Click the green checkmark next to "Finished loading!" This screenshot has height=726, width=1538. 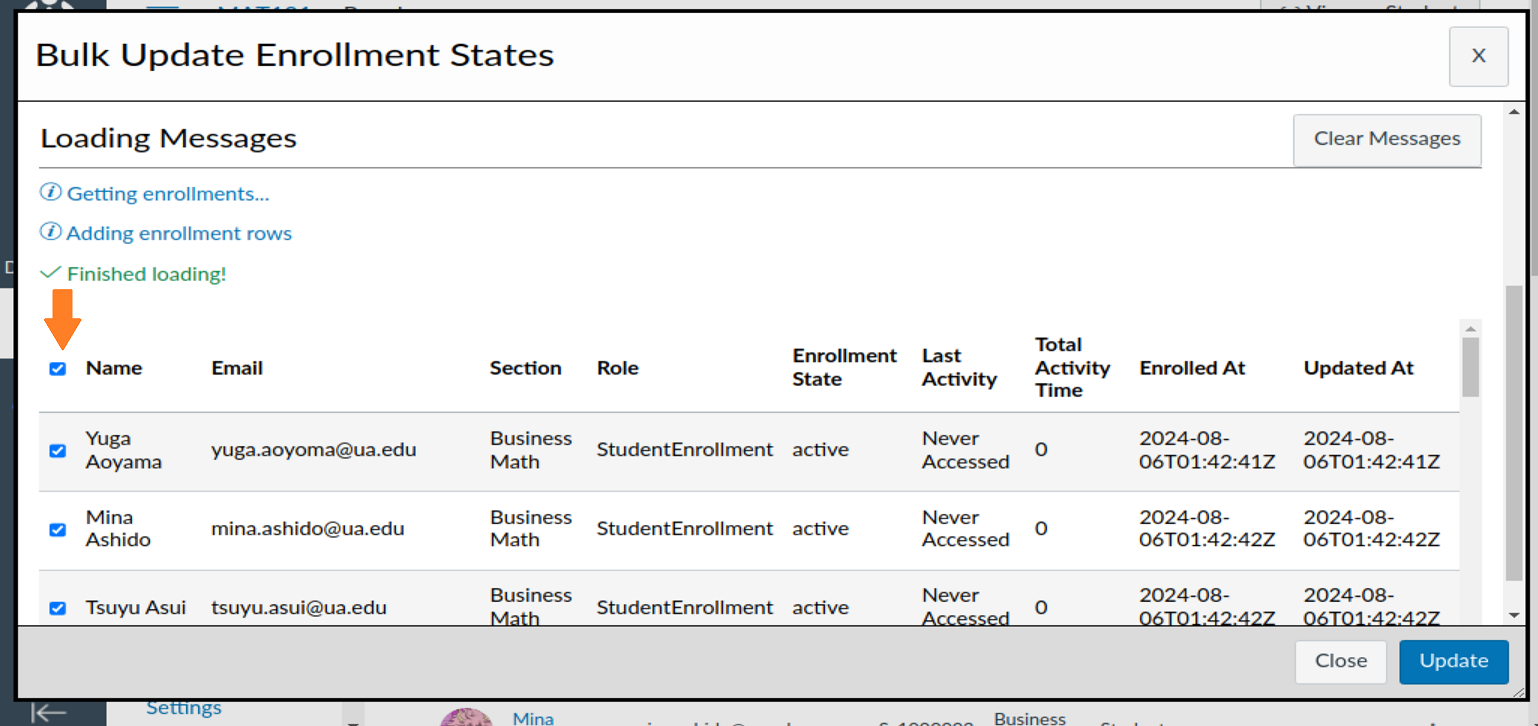(49, 272)
